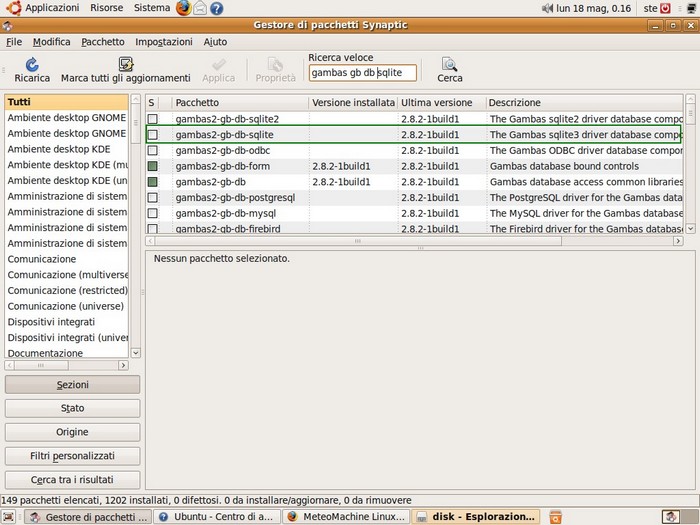Viewport: 700px width, 525px height.
Task: Toggle installed status box of gambas2-gb-db
Action: (153, 182)
